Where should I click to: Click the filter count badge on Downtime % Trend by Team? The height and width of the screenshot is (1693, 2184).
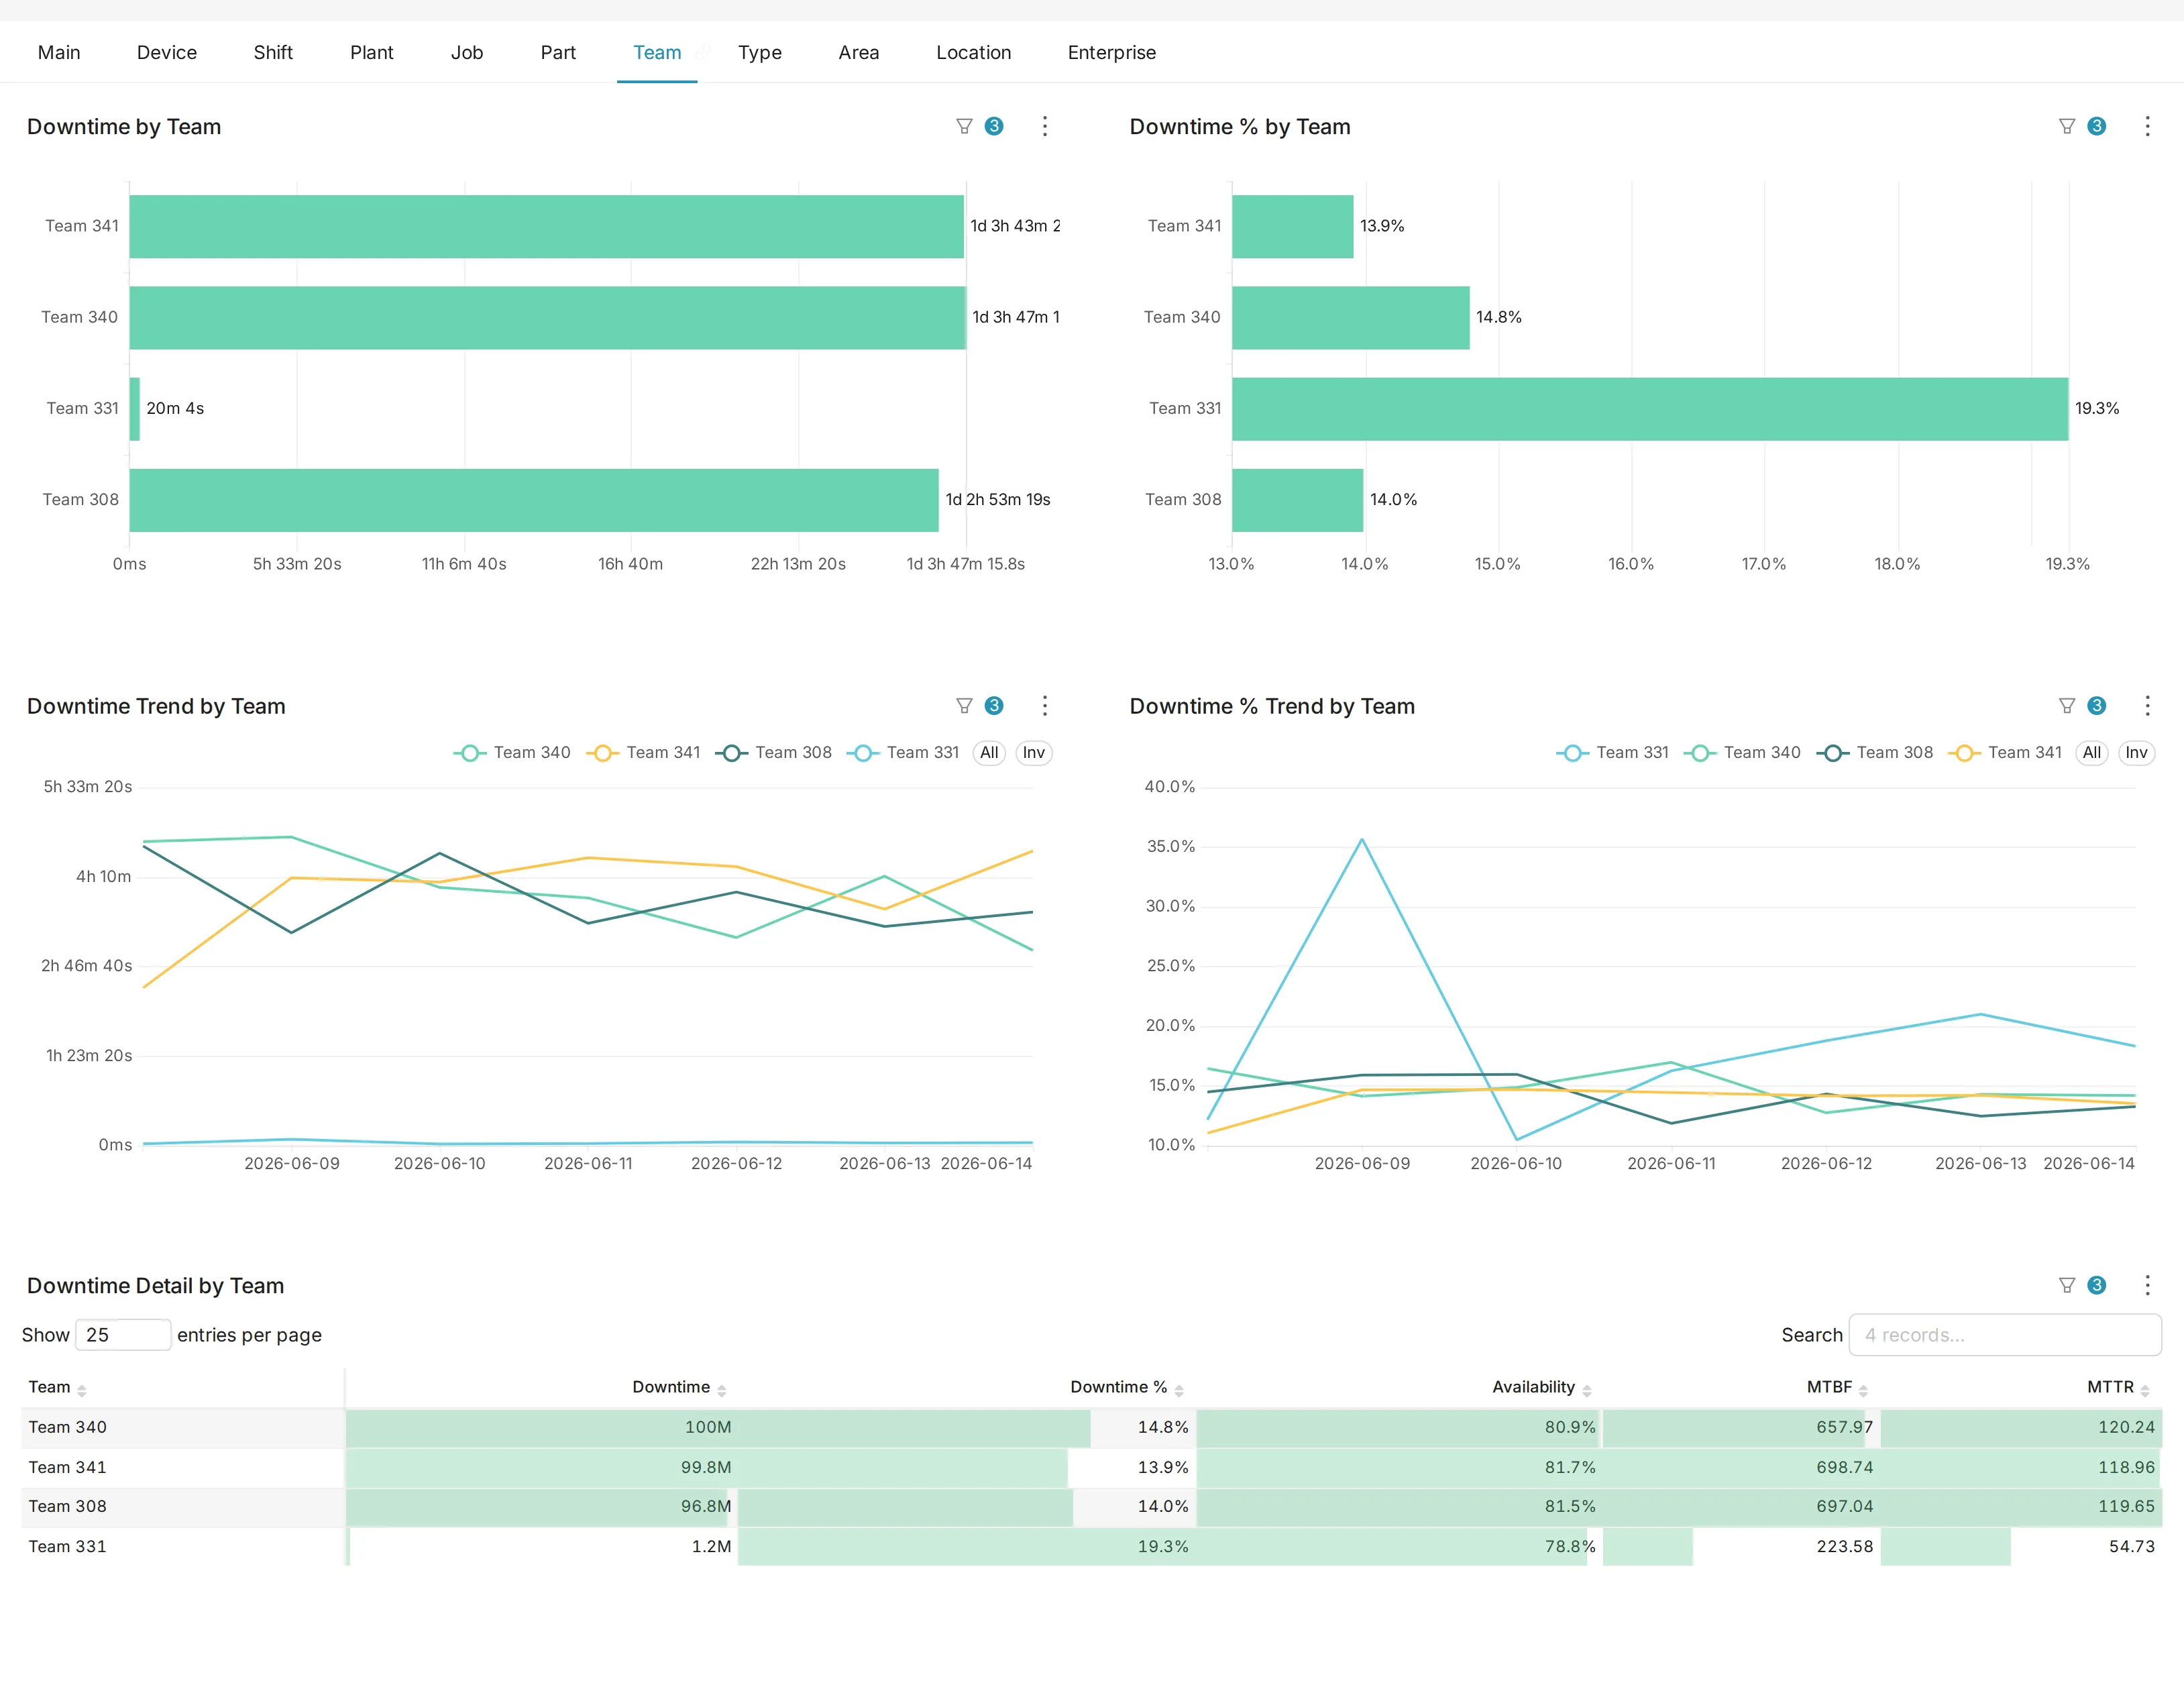coord(2097,706)
